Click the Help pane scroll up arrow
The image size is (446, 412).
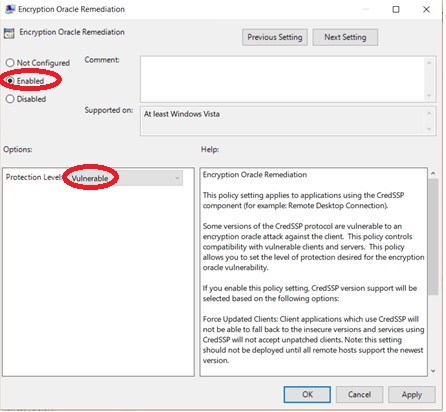[433, 173]
